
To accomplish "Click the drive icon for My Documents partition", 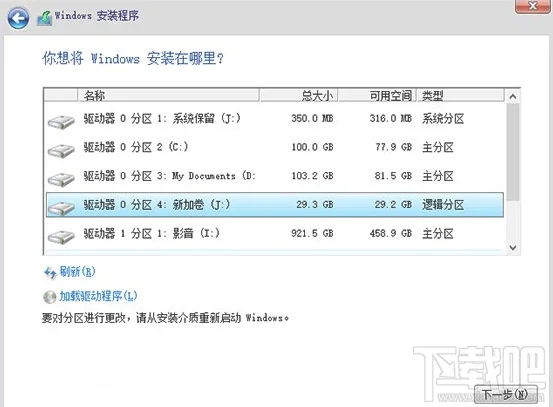I will tap(61, 179).
